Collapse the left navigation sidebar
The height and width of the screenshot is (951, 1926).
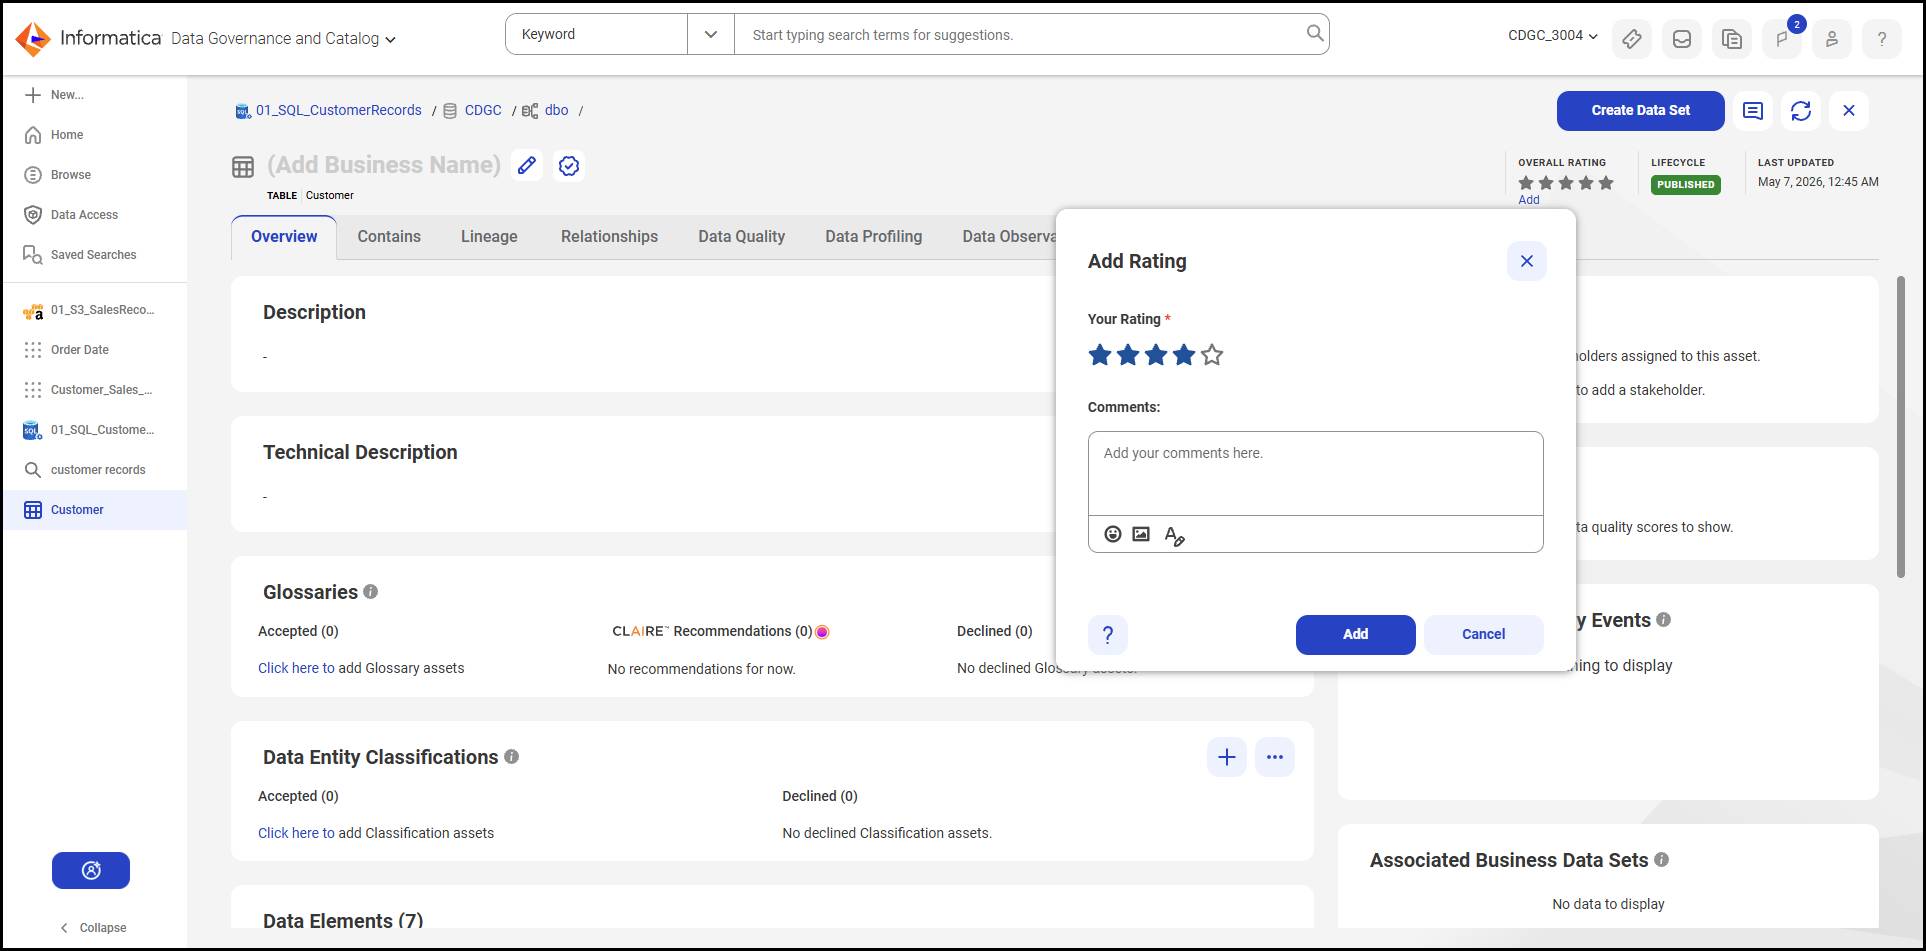click(93, 927)
